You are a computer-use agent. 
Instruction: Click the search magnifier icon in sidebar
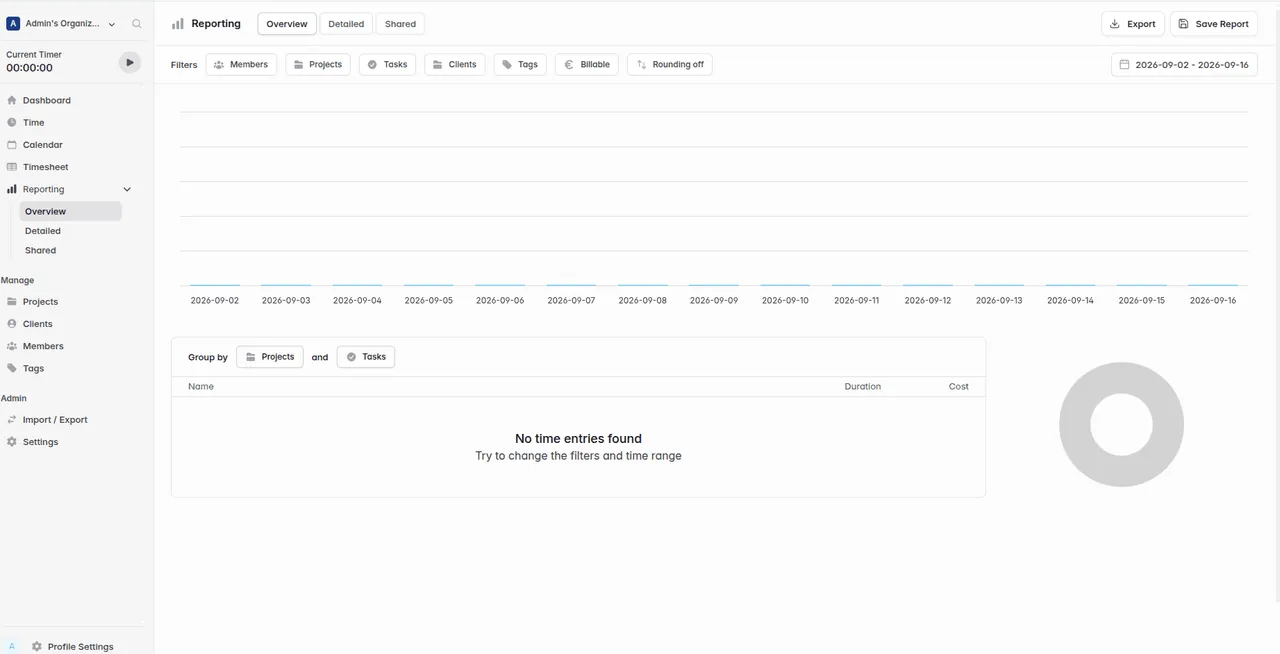(136, 24)
